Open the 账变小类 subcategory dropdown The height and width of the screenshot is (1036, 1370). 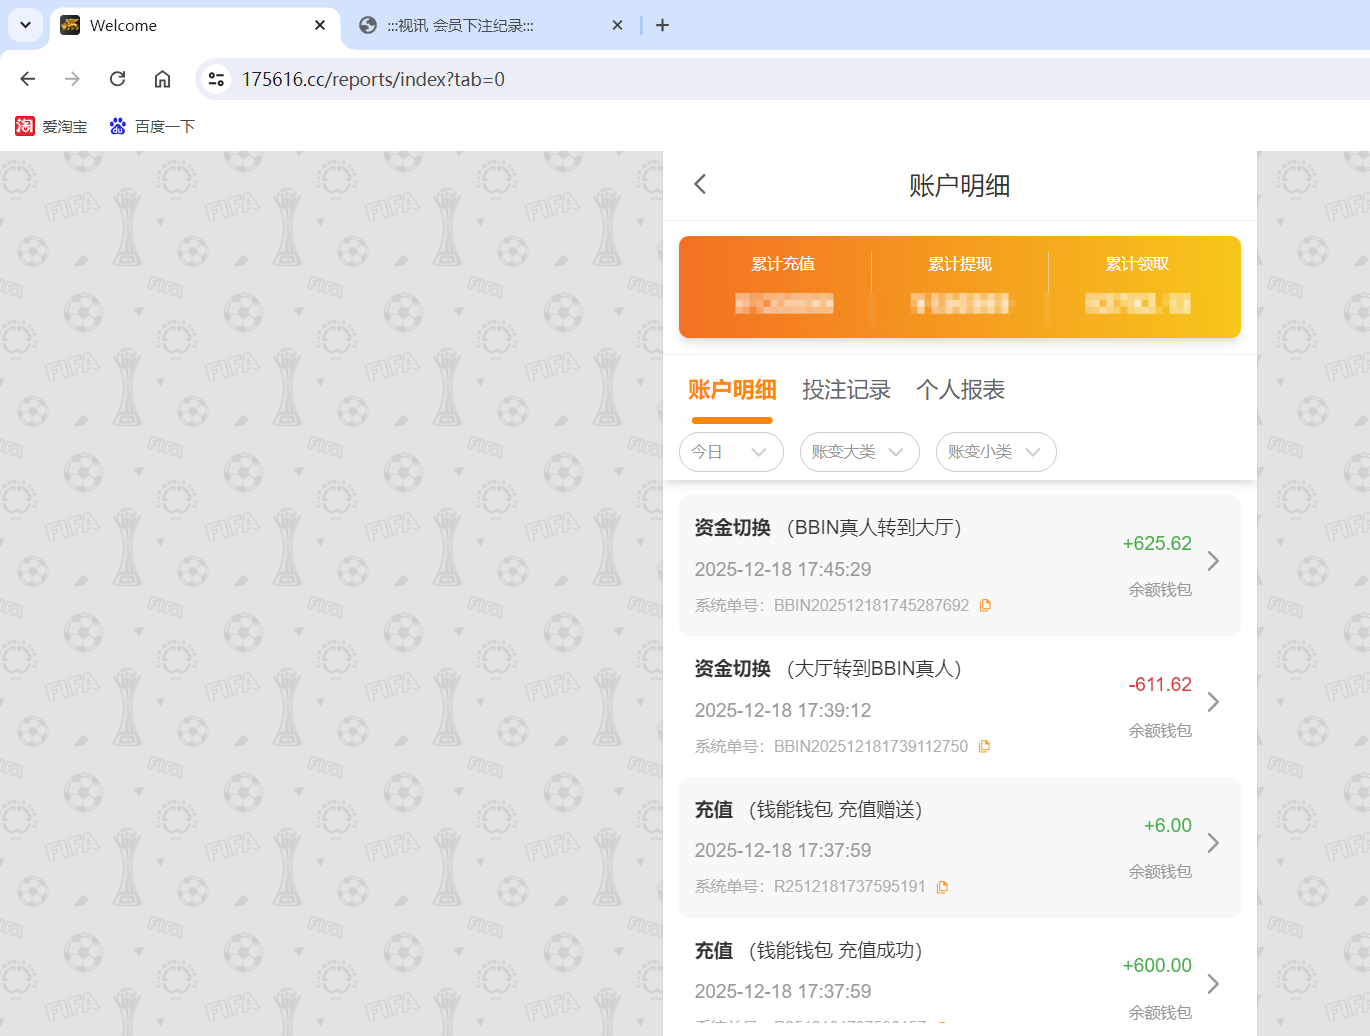pos(996,452)
